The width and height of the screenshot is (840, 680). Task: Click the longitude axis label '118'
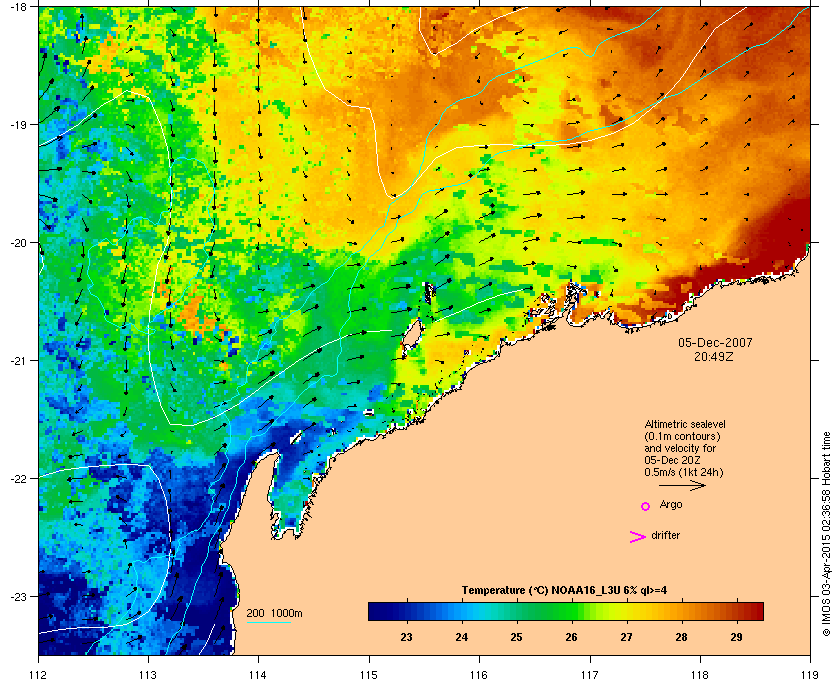click(x=700, y=674)
